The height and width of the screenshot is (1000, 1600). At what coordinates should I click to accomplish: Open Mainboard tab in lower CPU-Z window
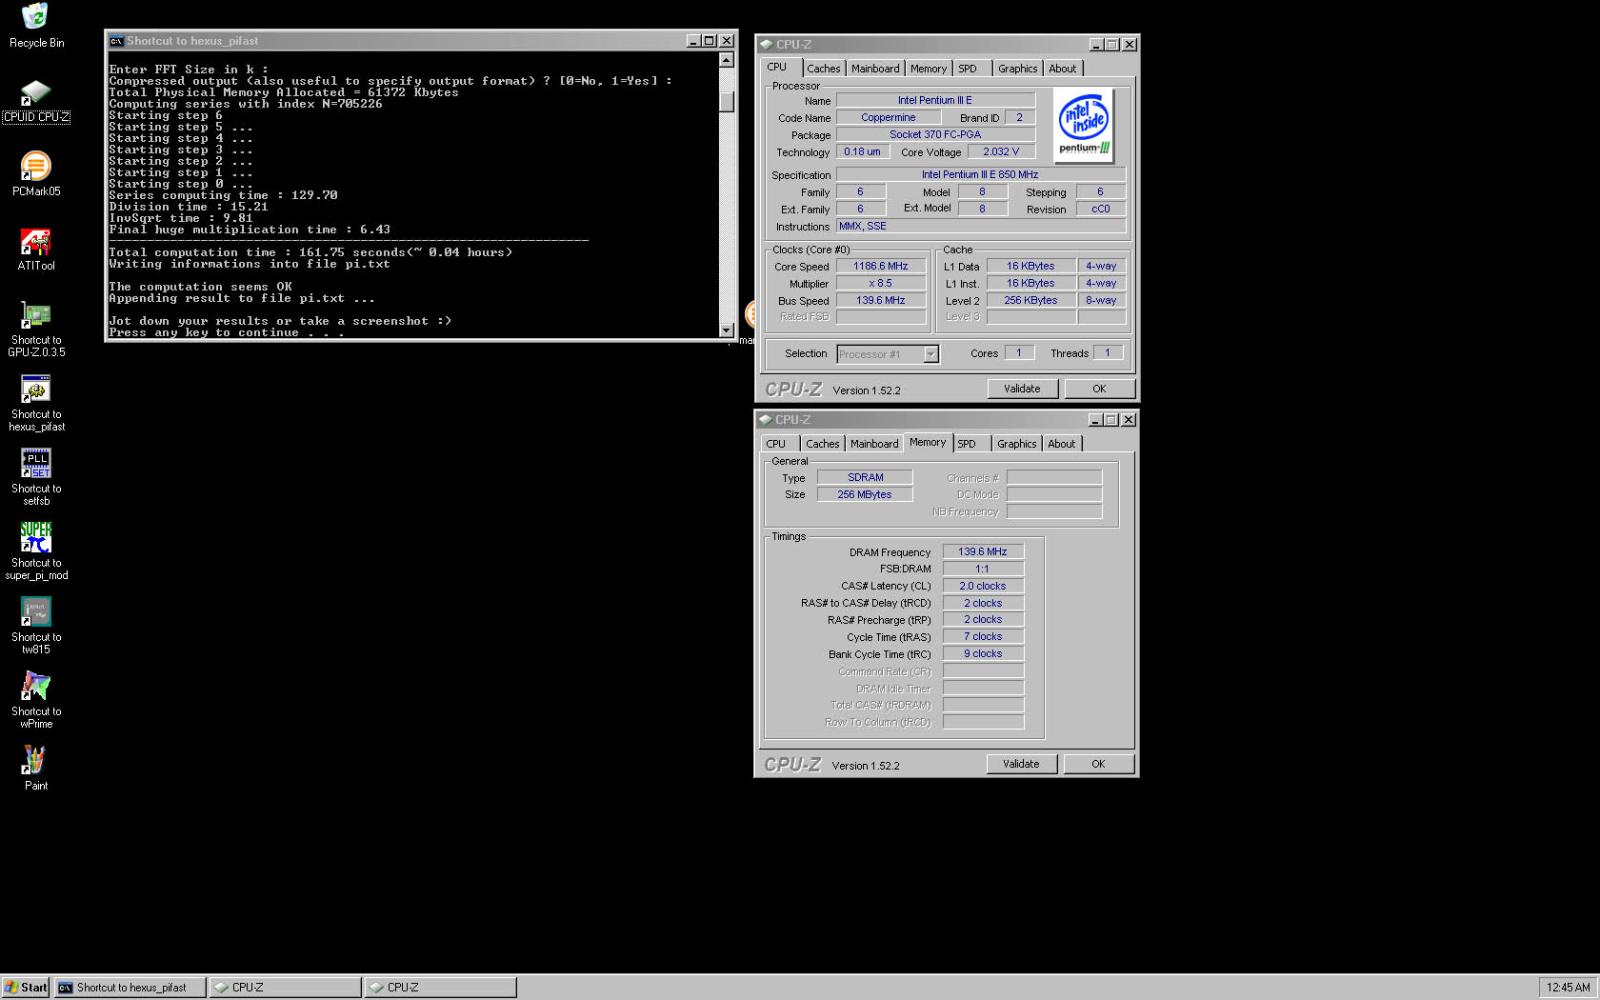(x=874, y=444)
